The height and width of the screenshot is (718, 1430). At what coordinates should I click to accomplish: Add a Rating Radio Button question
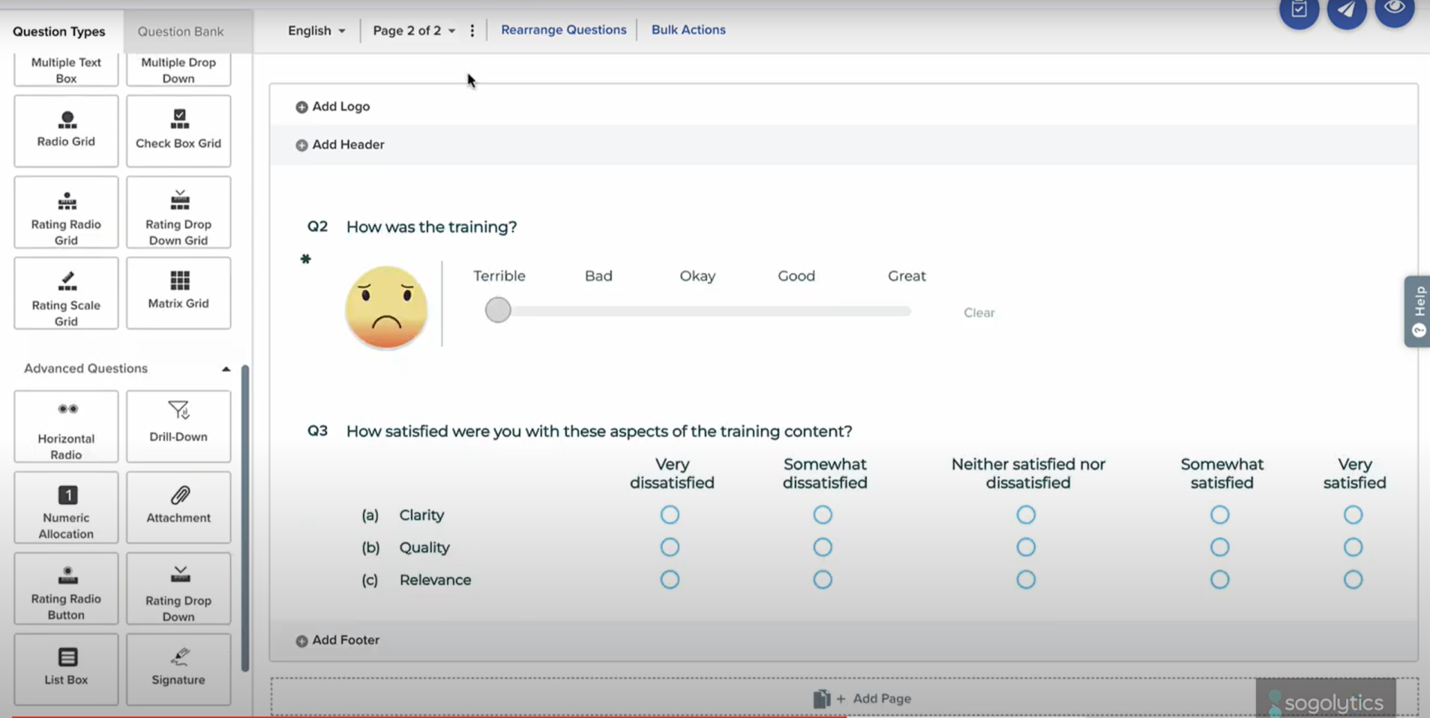tap(66, 589)
